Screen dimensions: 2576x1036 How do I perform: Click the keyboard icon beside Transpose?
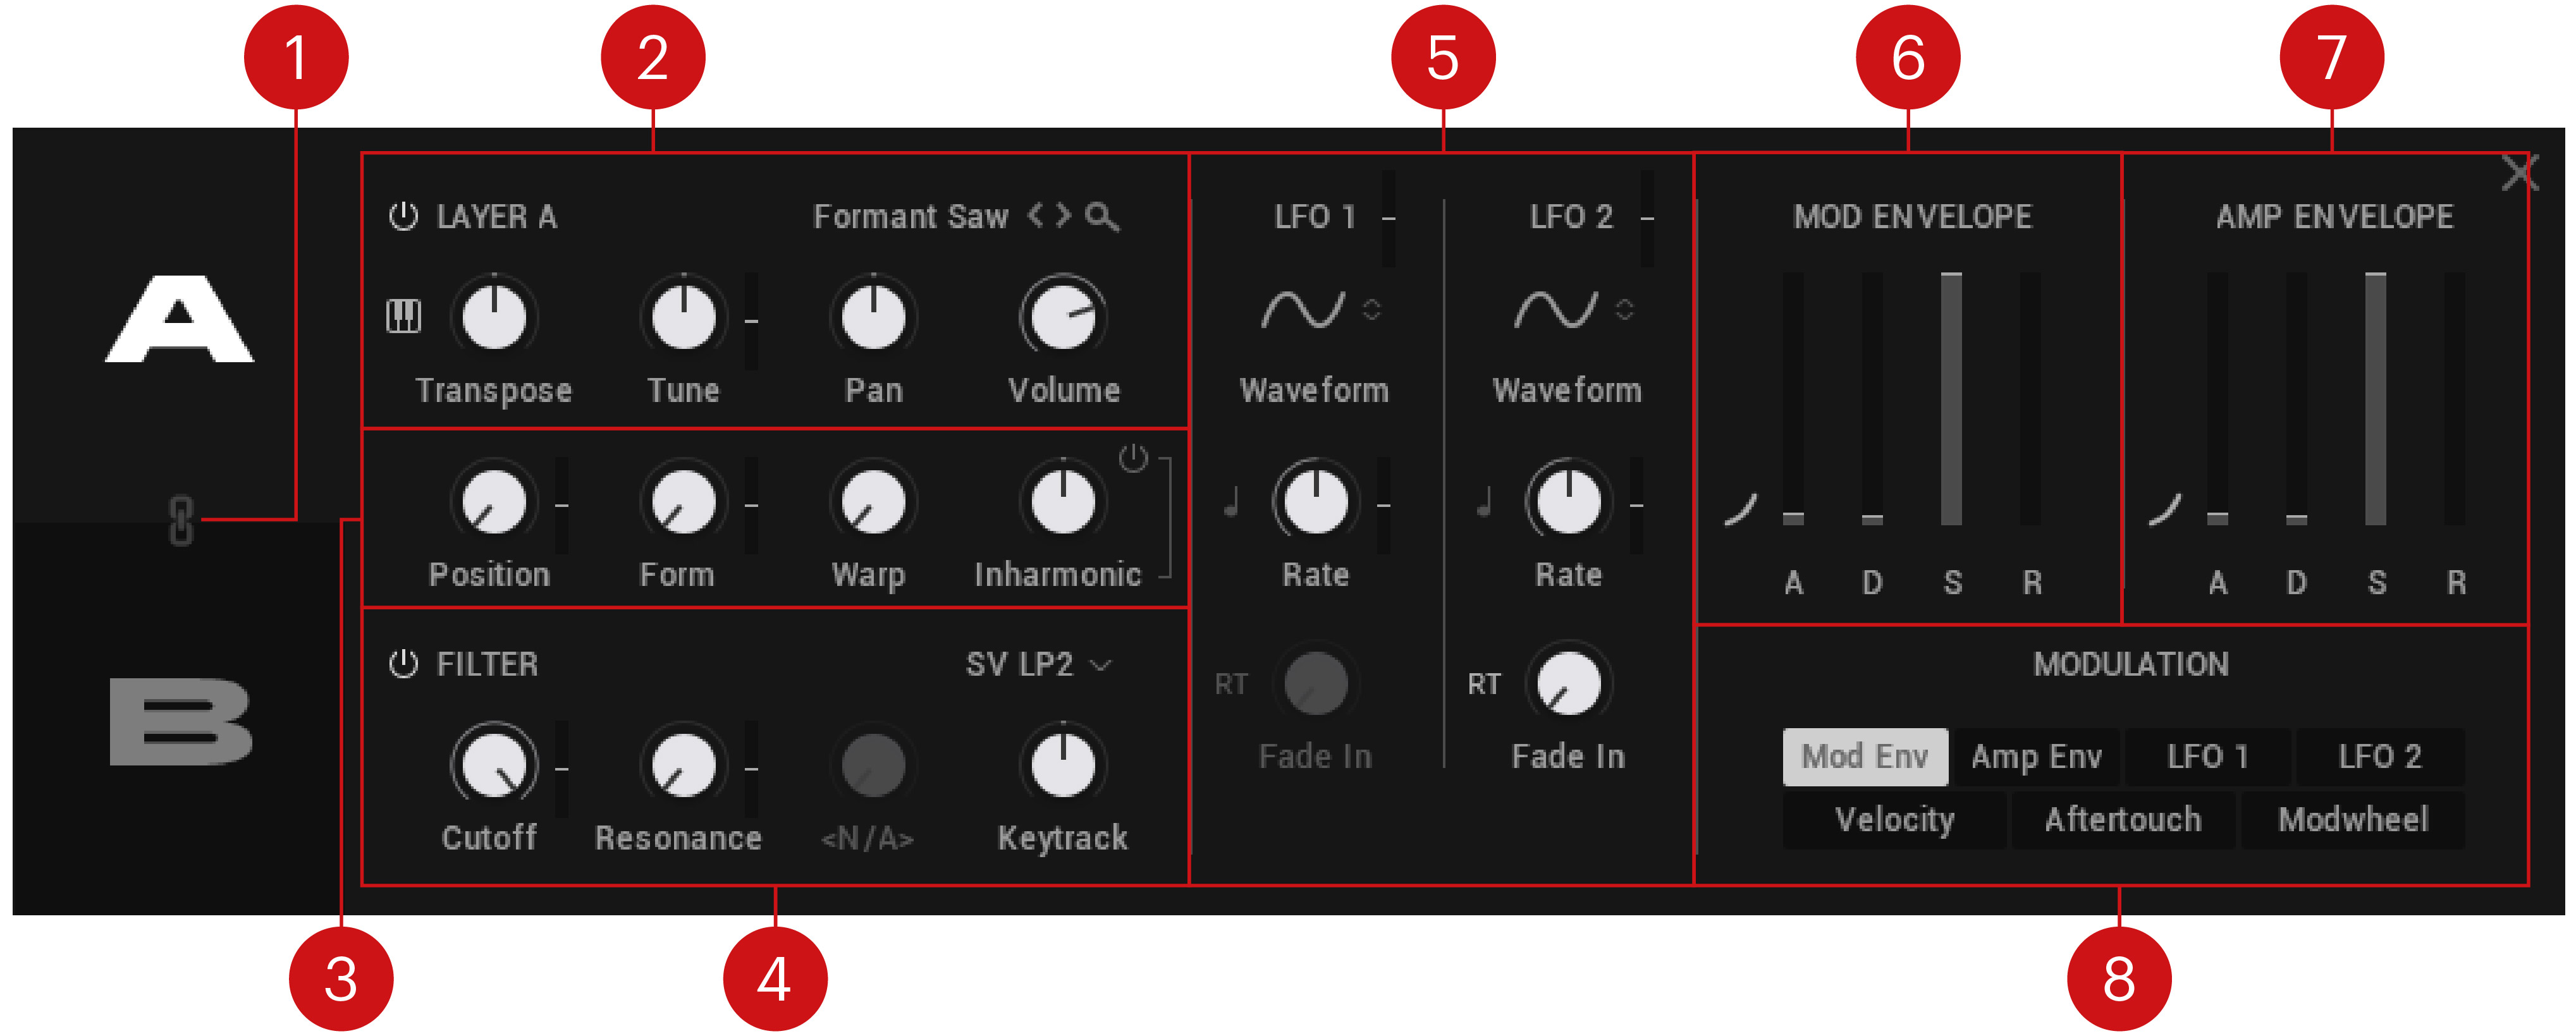pos(404,317)
